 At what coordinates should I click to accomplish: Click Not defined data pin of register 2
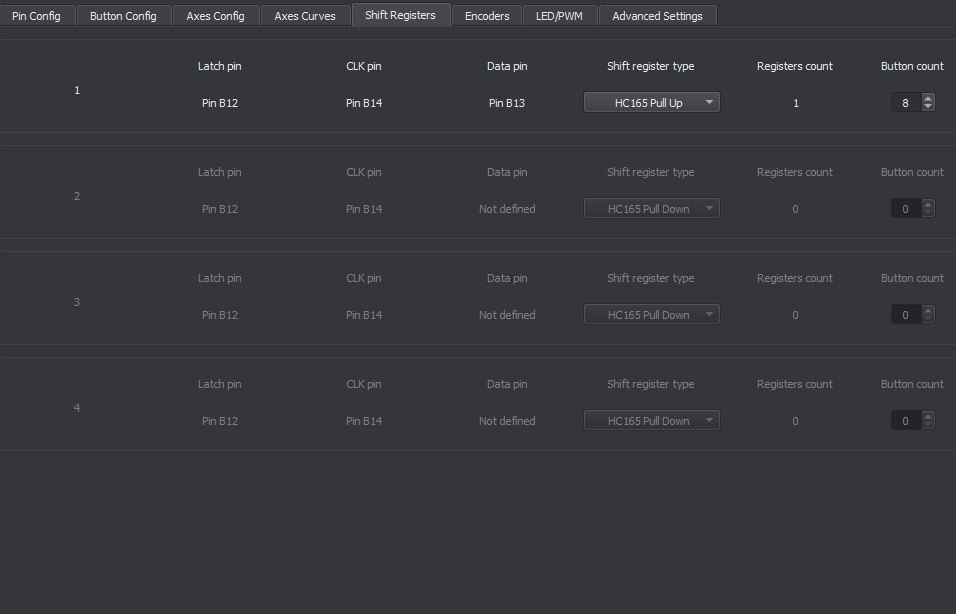point(507,209)
